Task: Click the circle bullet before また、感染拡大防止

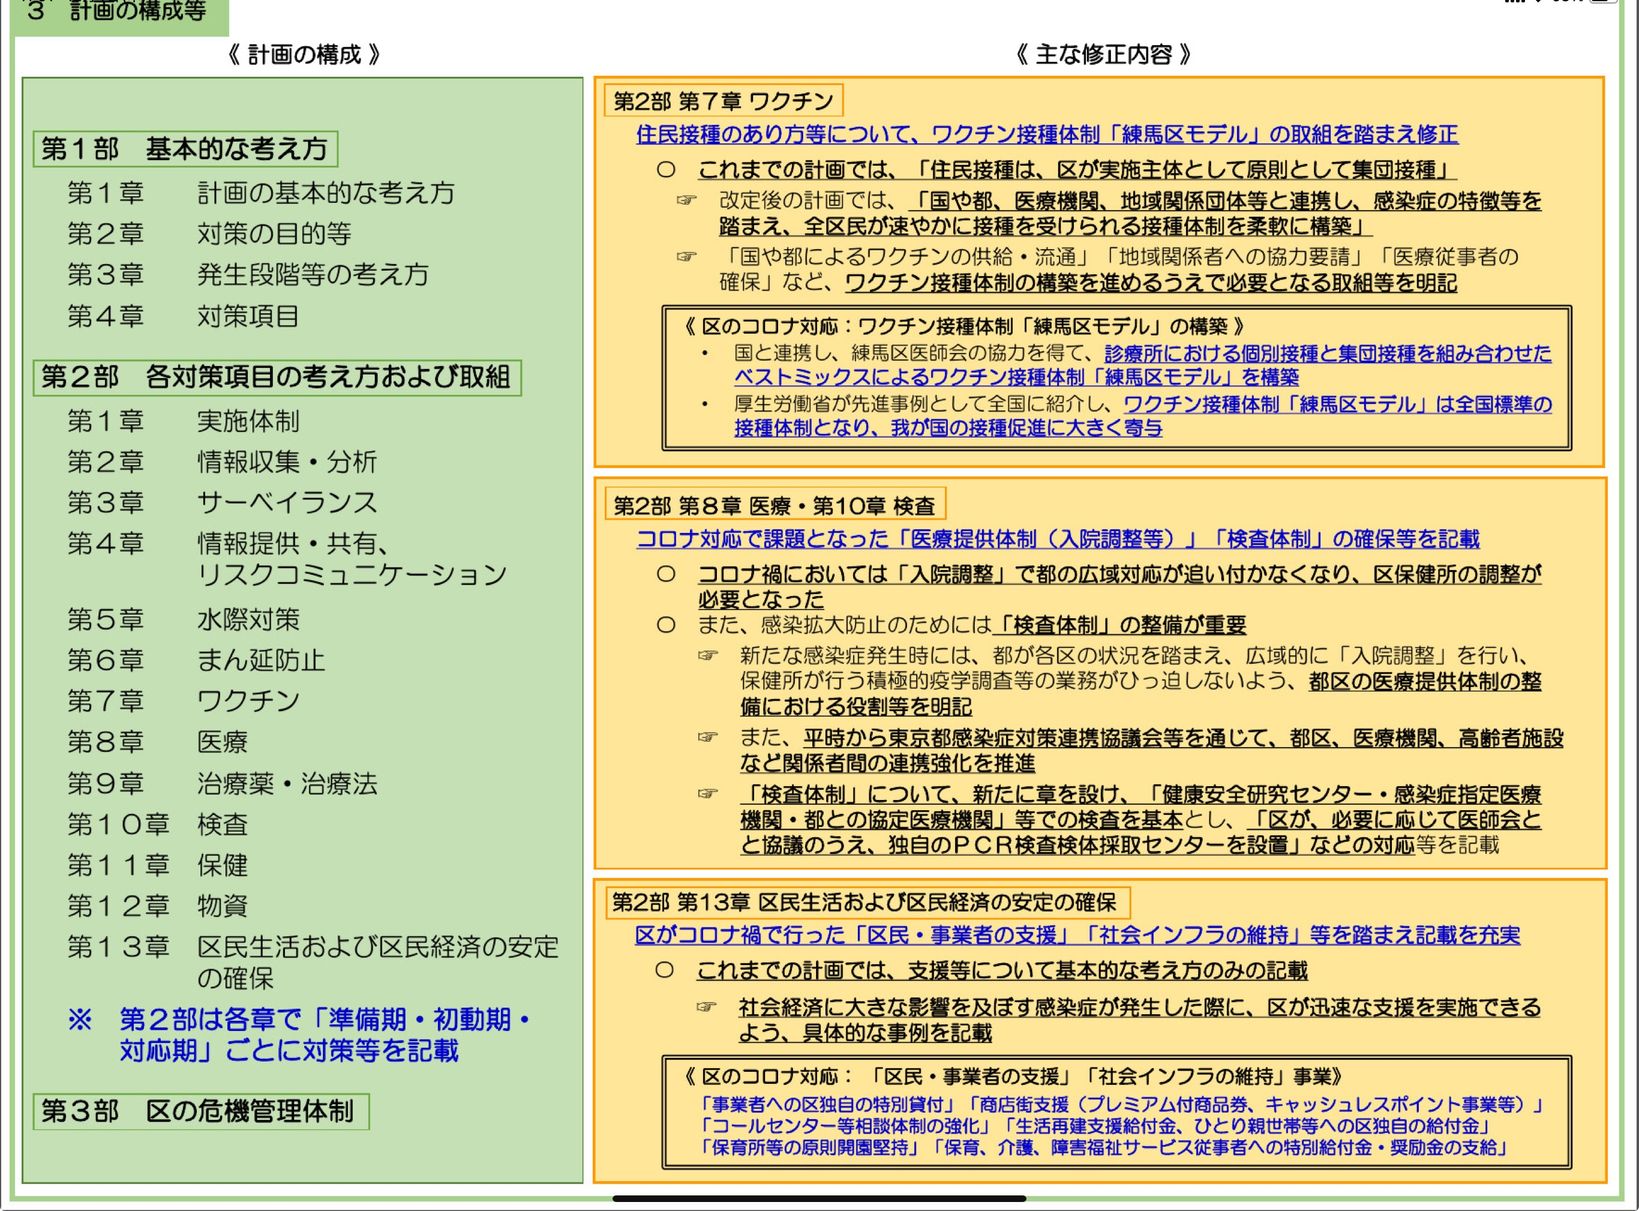Action: click(666, 625)
